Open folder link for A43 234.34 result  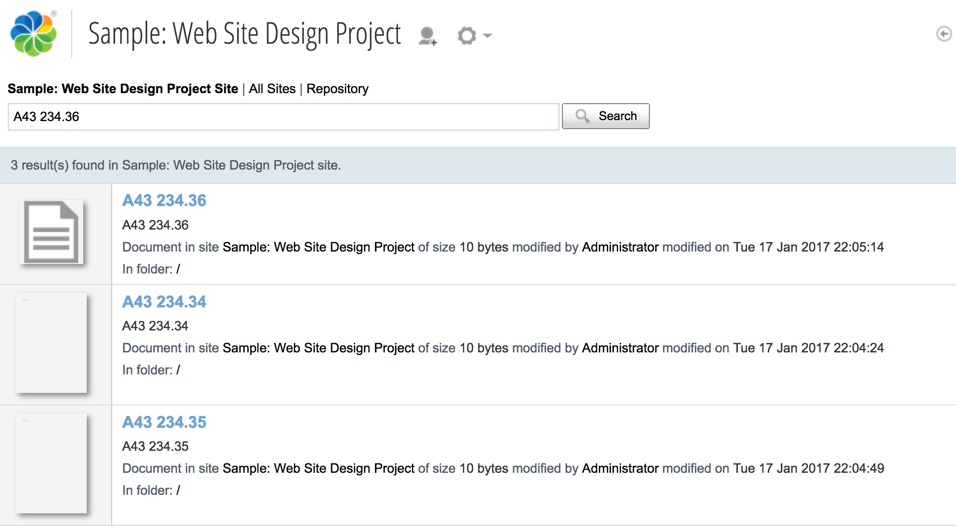pos(178,370)
